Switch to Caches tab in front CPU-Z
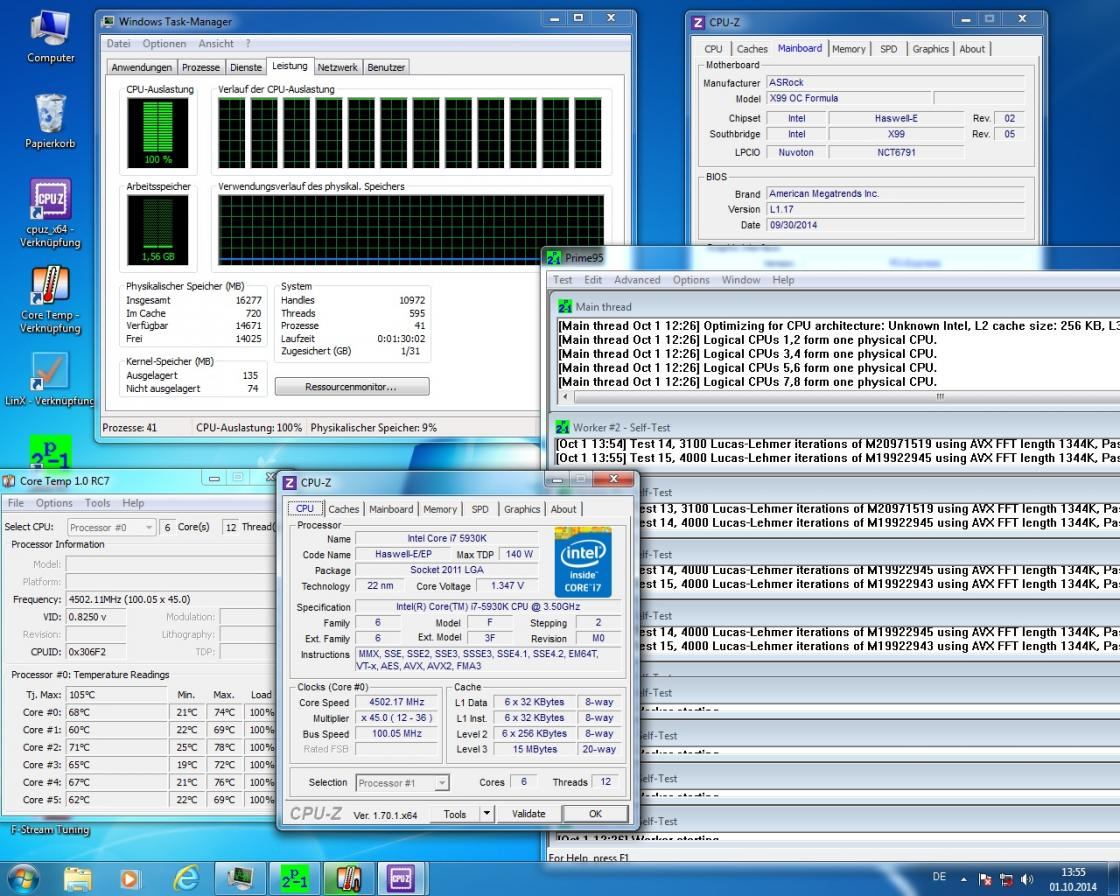 coord(344,509)
